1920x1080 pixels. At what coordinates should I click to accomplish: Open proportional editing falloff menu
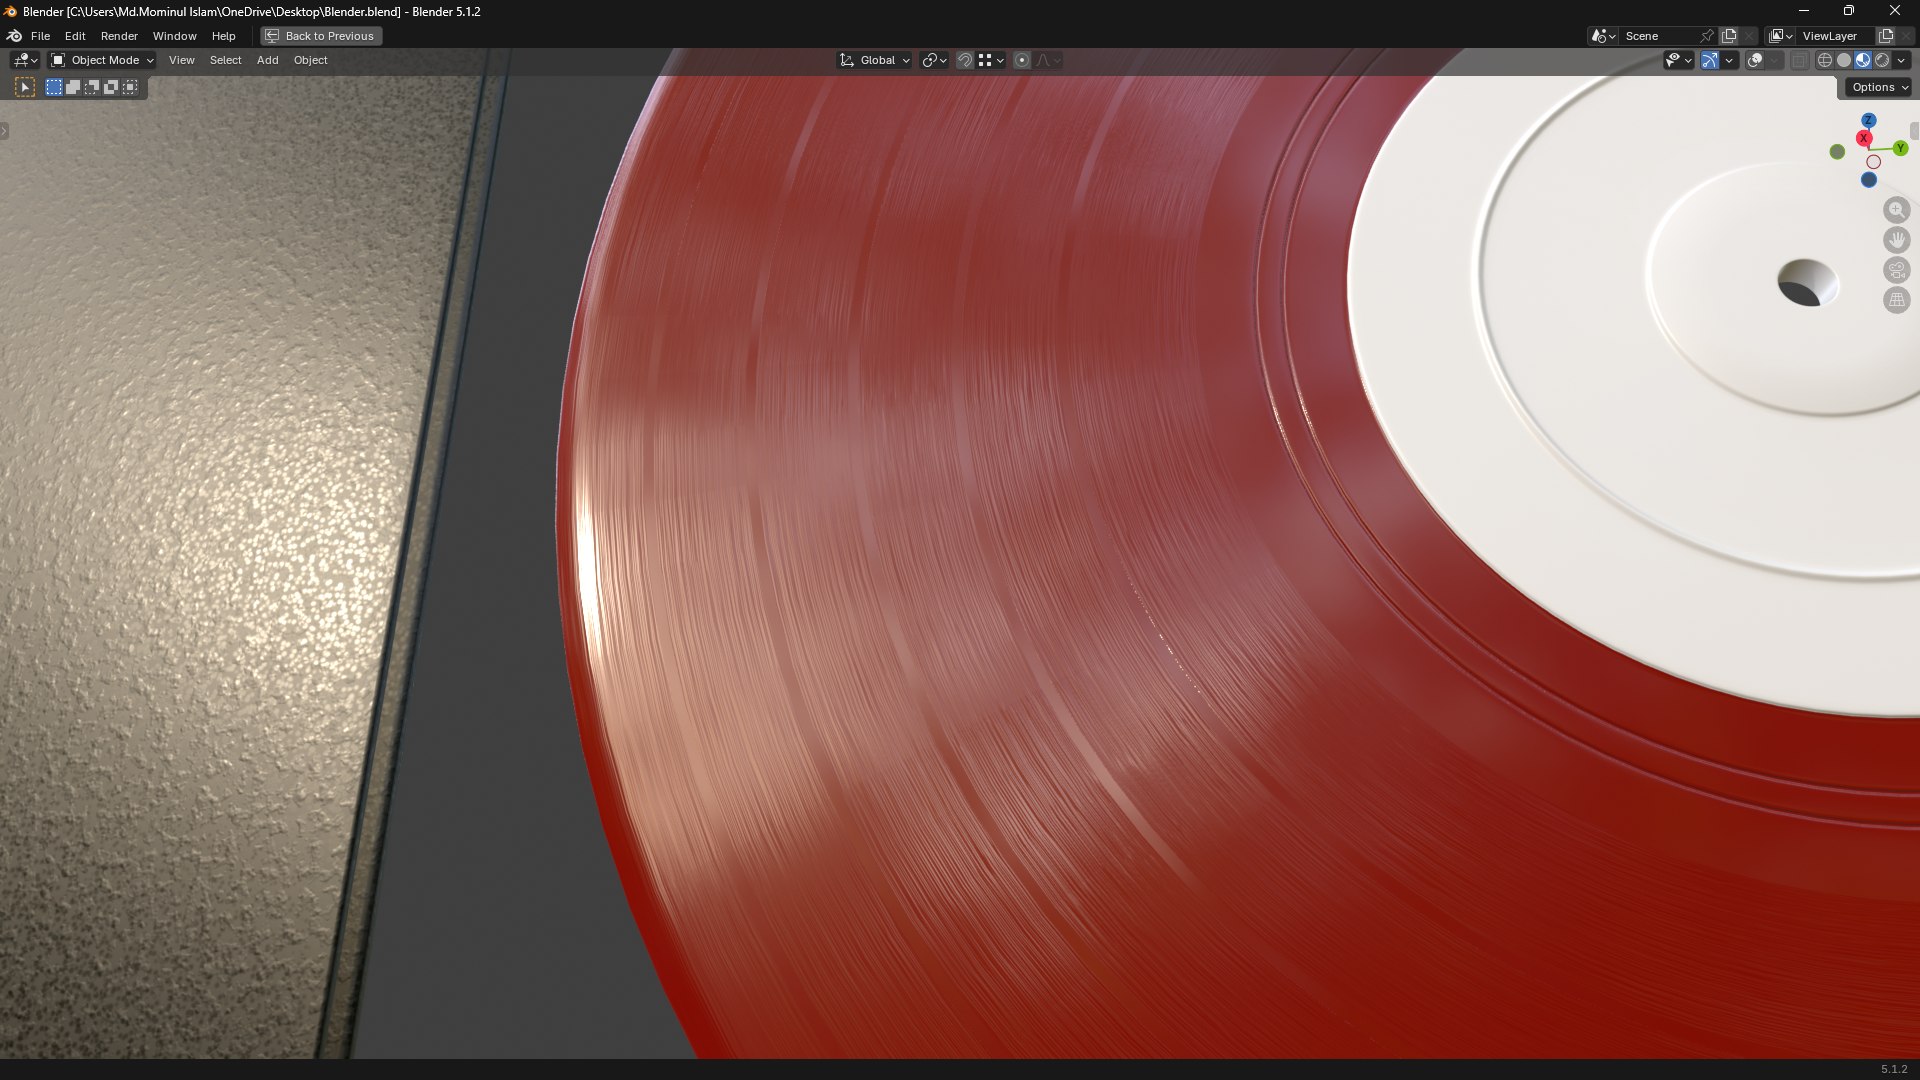point(1048,60)
